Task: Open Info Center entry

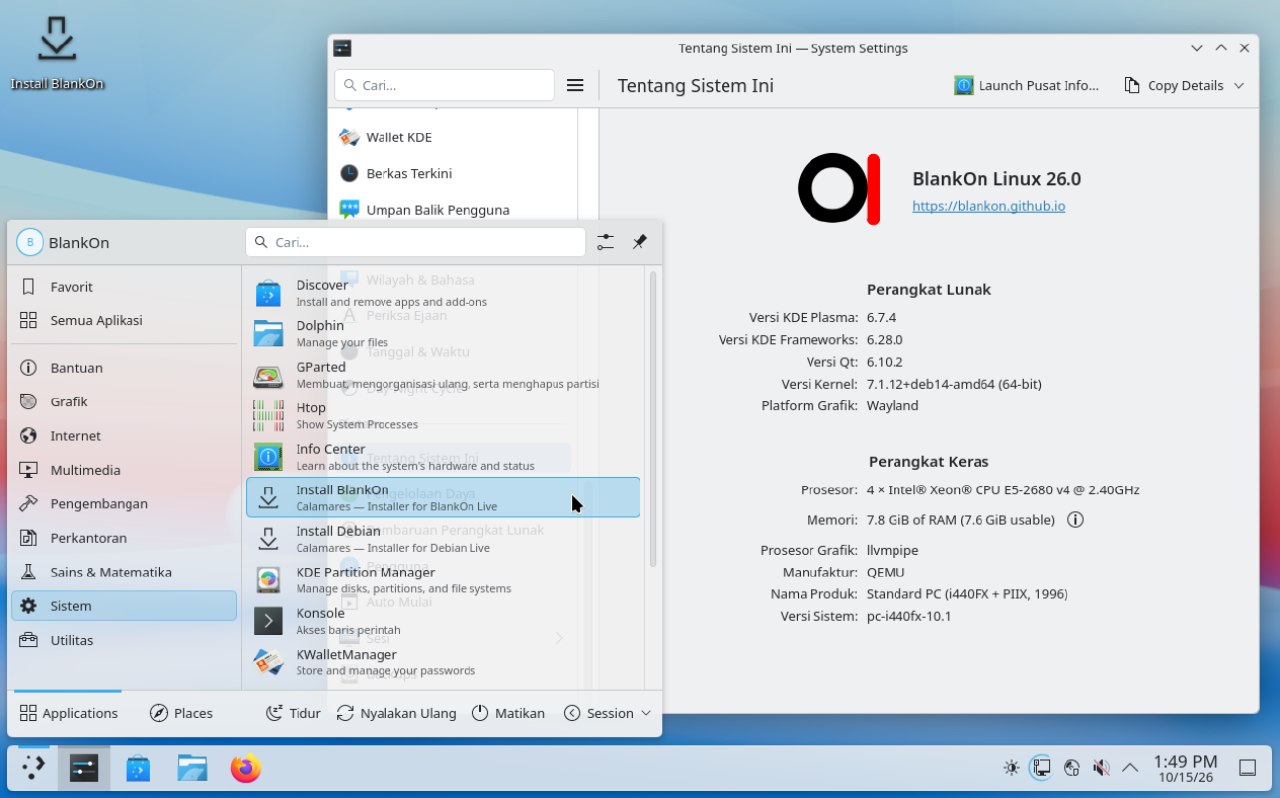Action: pyautogui.click(x=443, y=457)
